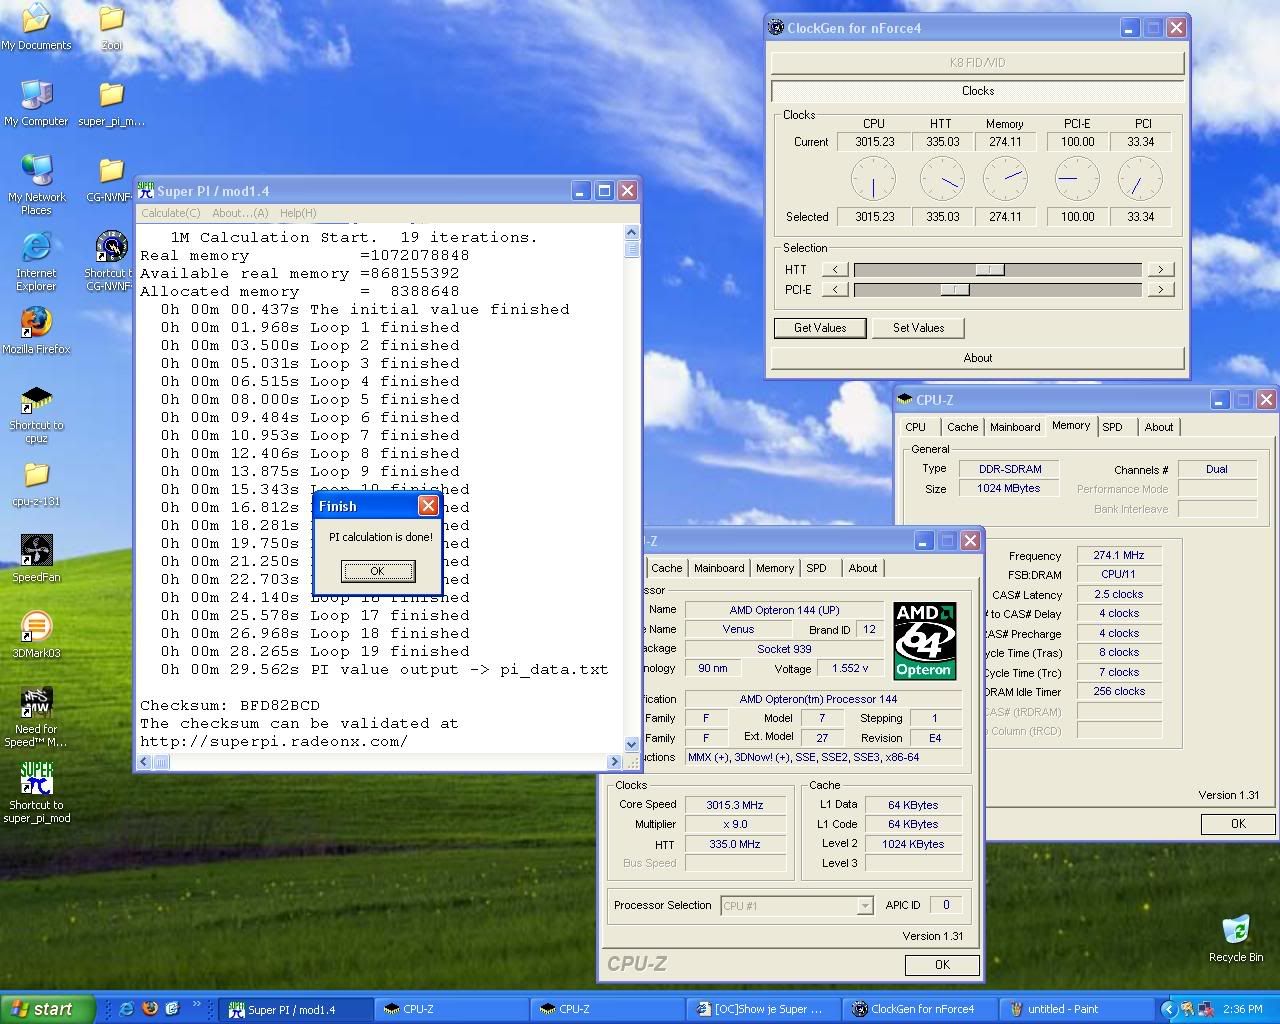Open the My Network Places desktop icon
Viewport: 1280px width, 1024px height.
[x=36, y=184]
